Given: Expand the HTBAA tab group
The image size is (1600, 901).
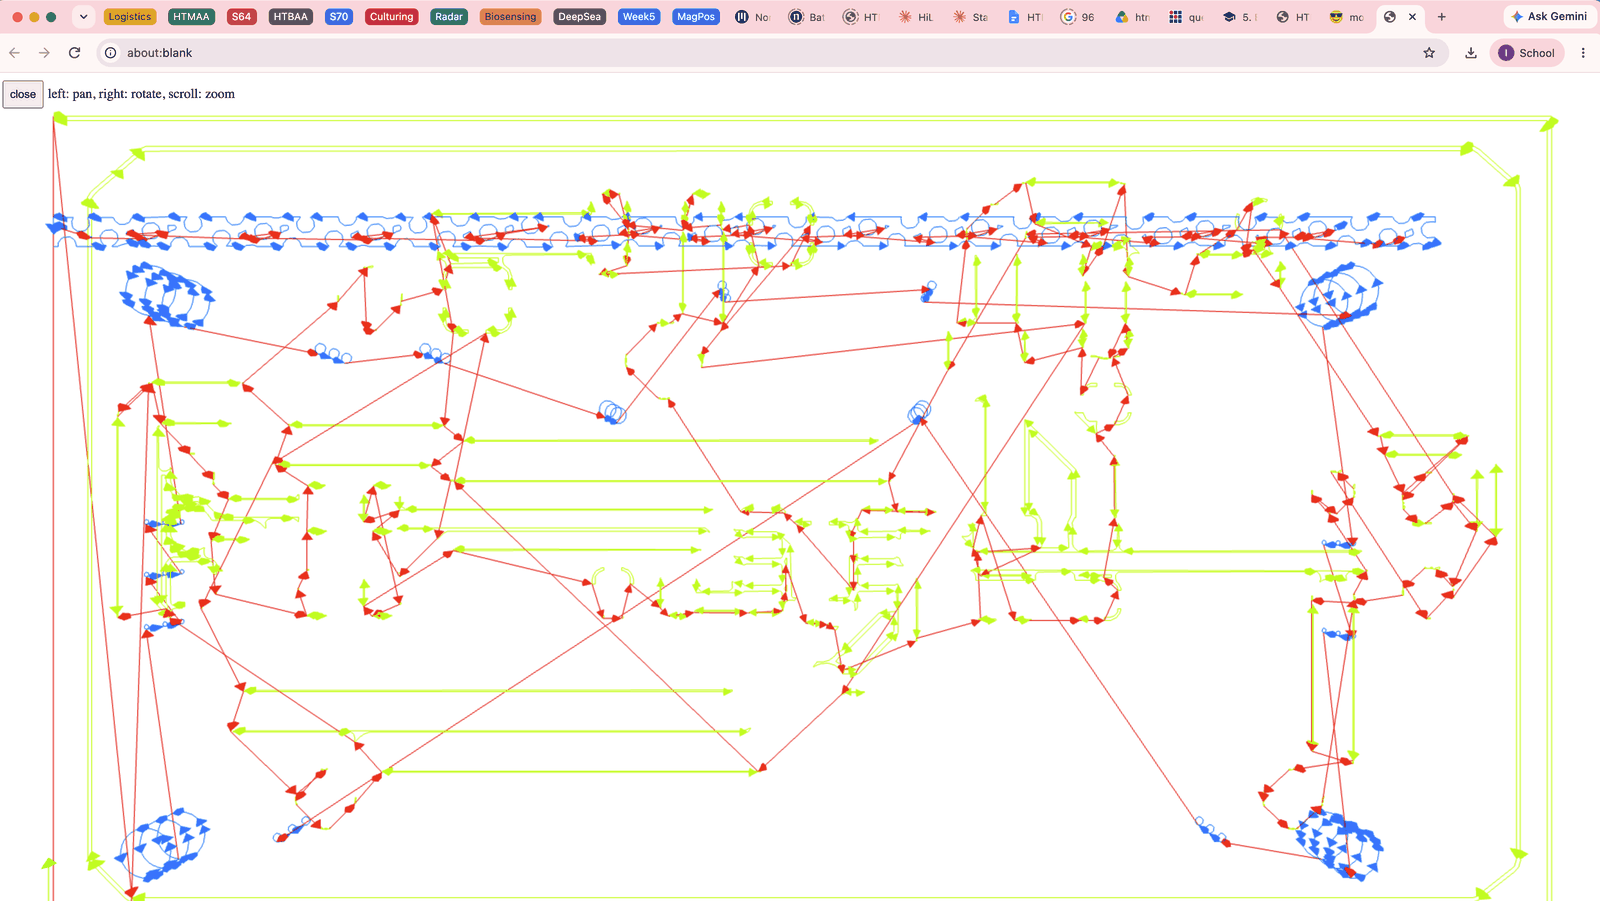Looking at the screenshot, I should pyautogui.click(x=291, y=17).
